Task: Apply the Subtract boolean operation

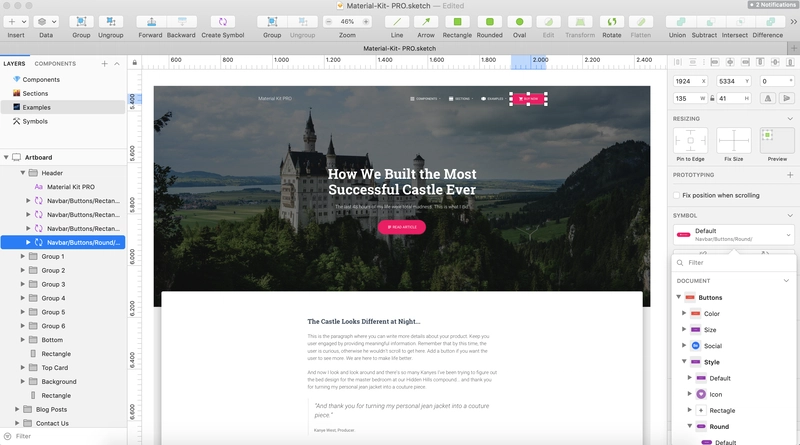Action: point(710,21)
